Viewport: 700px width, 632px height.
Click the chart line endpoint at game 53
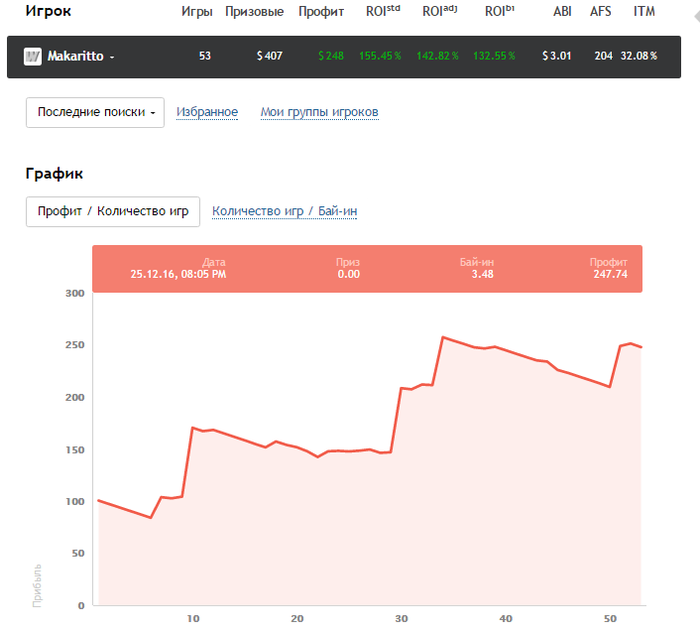click(x=640, y=347)
